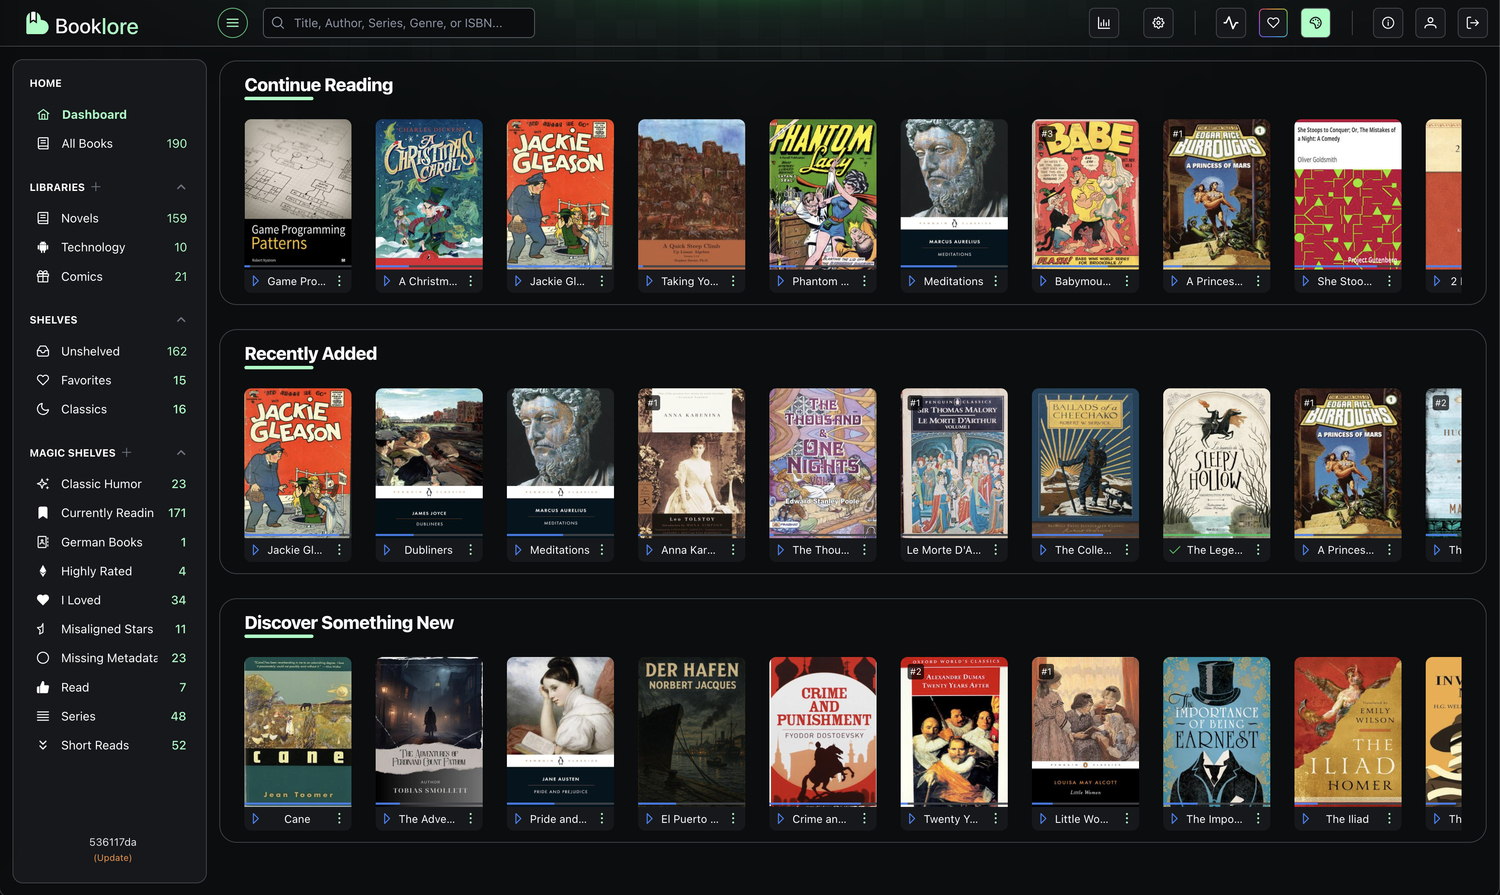
Task: Click the (Update) link at sidebar bottom
Action: coord(112,857)
